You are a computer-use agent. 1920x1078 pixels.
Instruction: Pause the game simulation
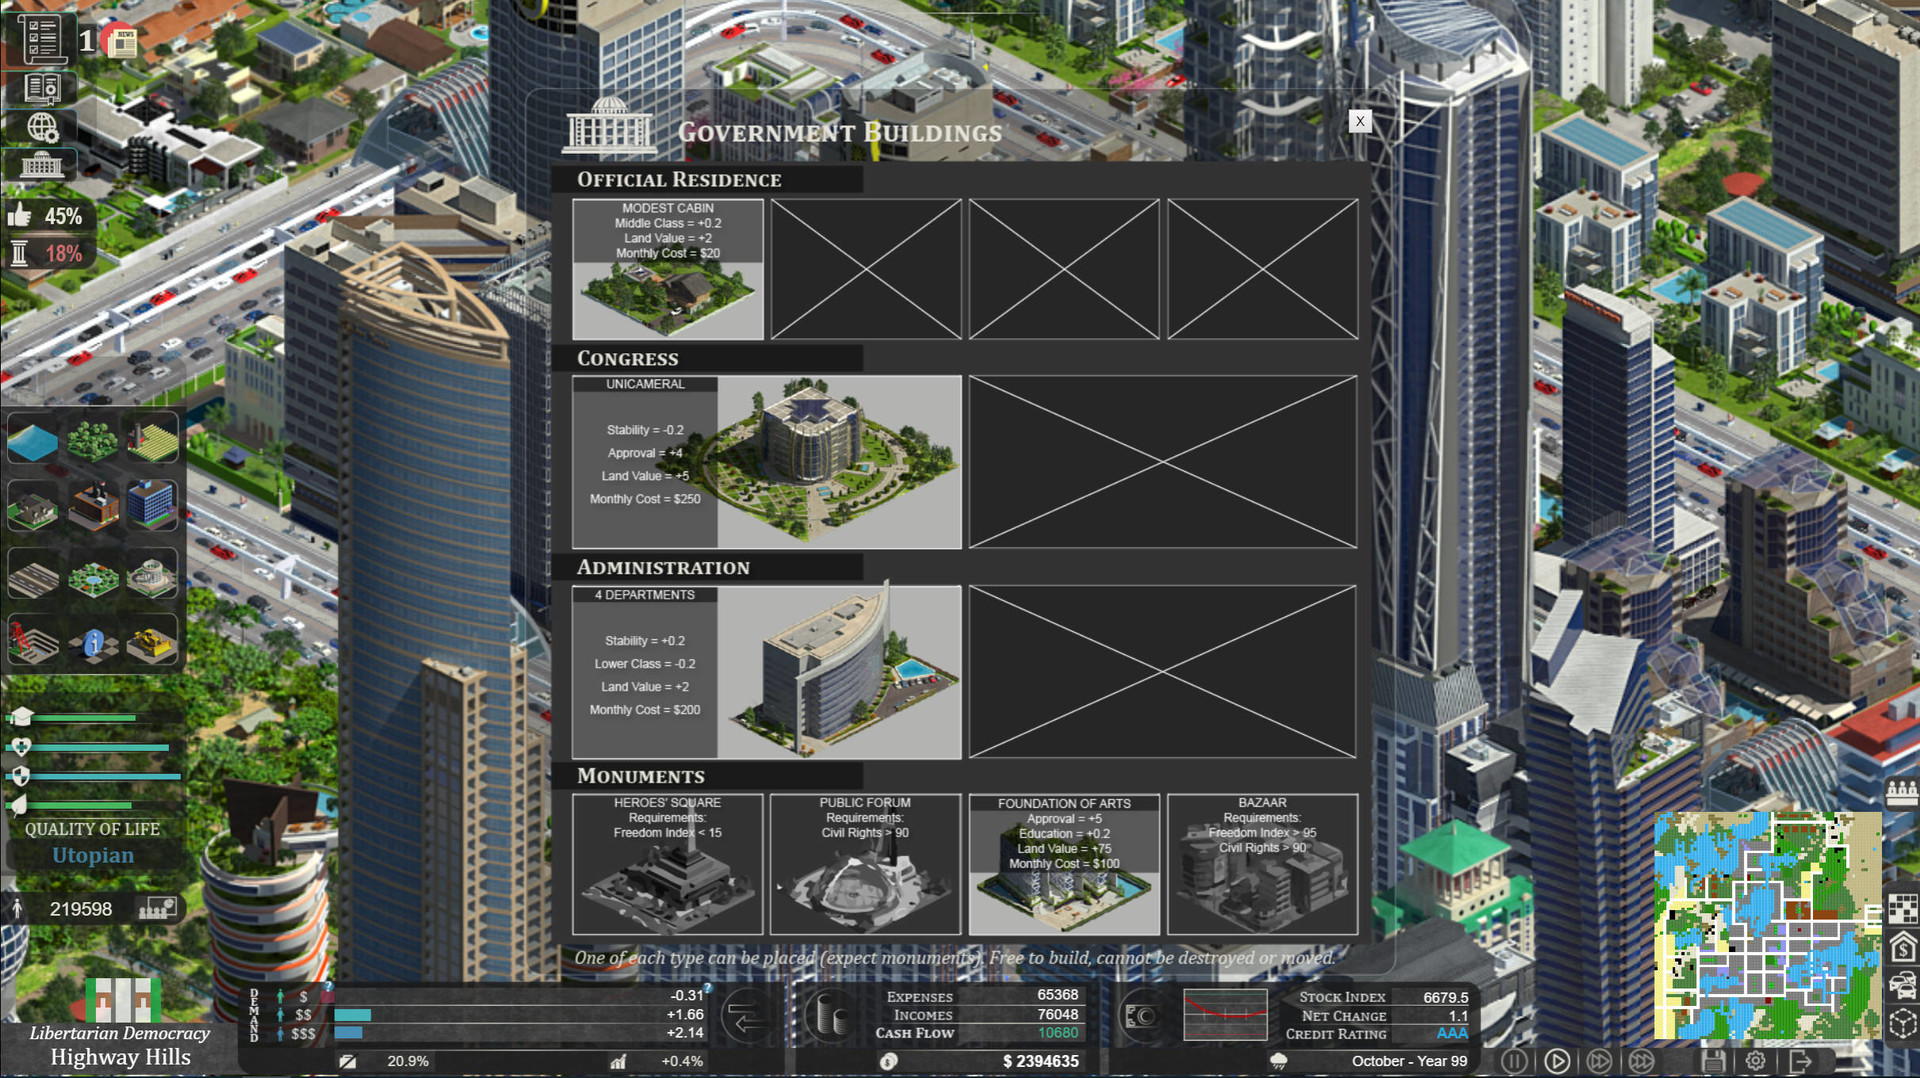(x=1514, y=1060)
